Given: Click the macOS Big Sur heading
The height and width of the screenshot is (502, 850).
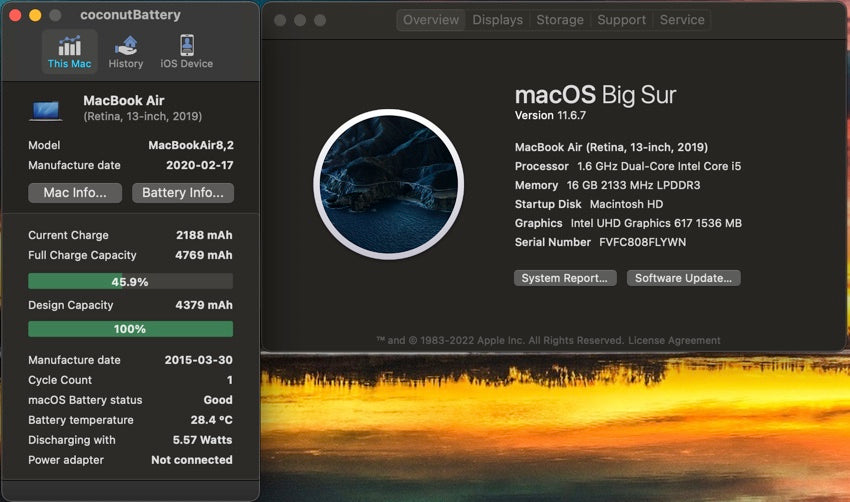Looking at the screenshot, I should pyautogui.click(x=595, y=95).
